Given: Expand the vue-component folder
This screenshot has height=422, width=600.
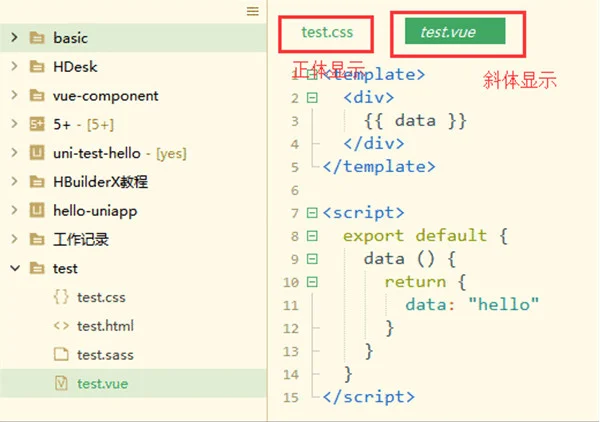Looking at the screenshot, I should [15, 95].
